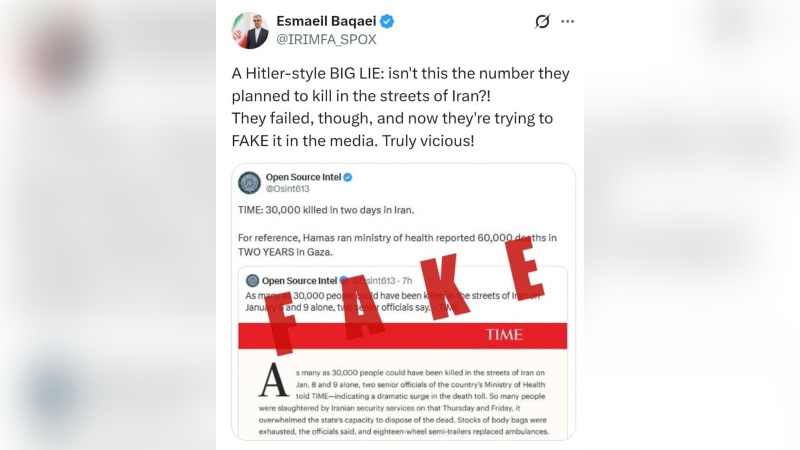The width and height of the screenshot is (800, 450).
Task: Click the verified badge beside Open Source Intel
Action: pos(348,177)
